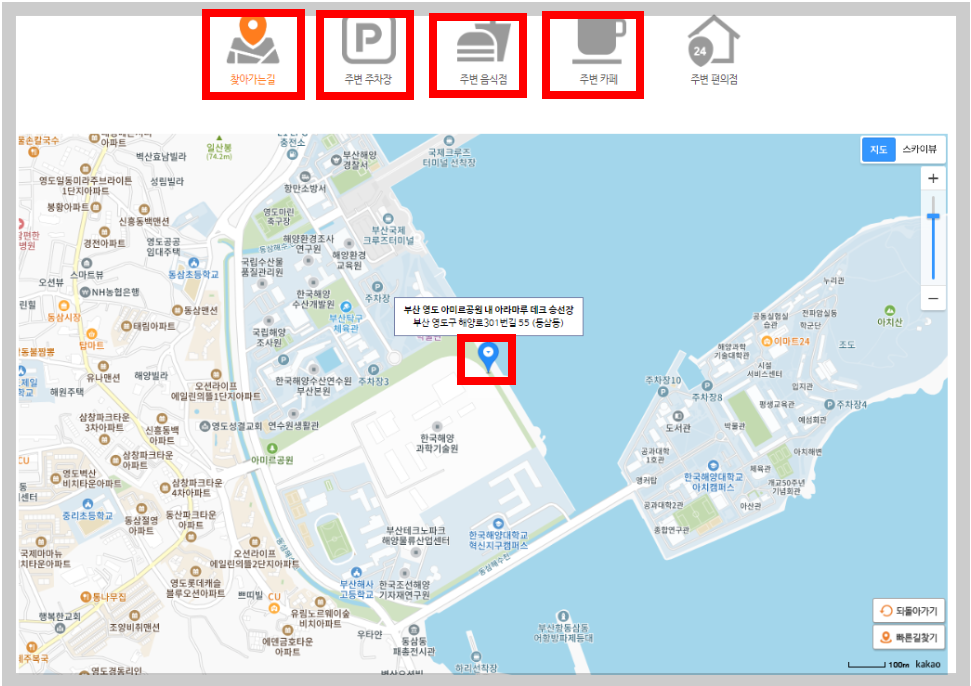
Task: Click the 국립해양조사원 label
Action: tap(269, 337)
